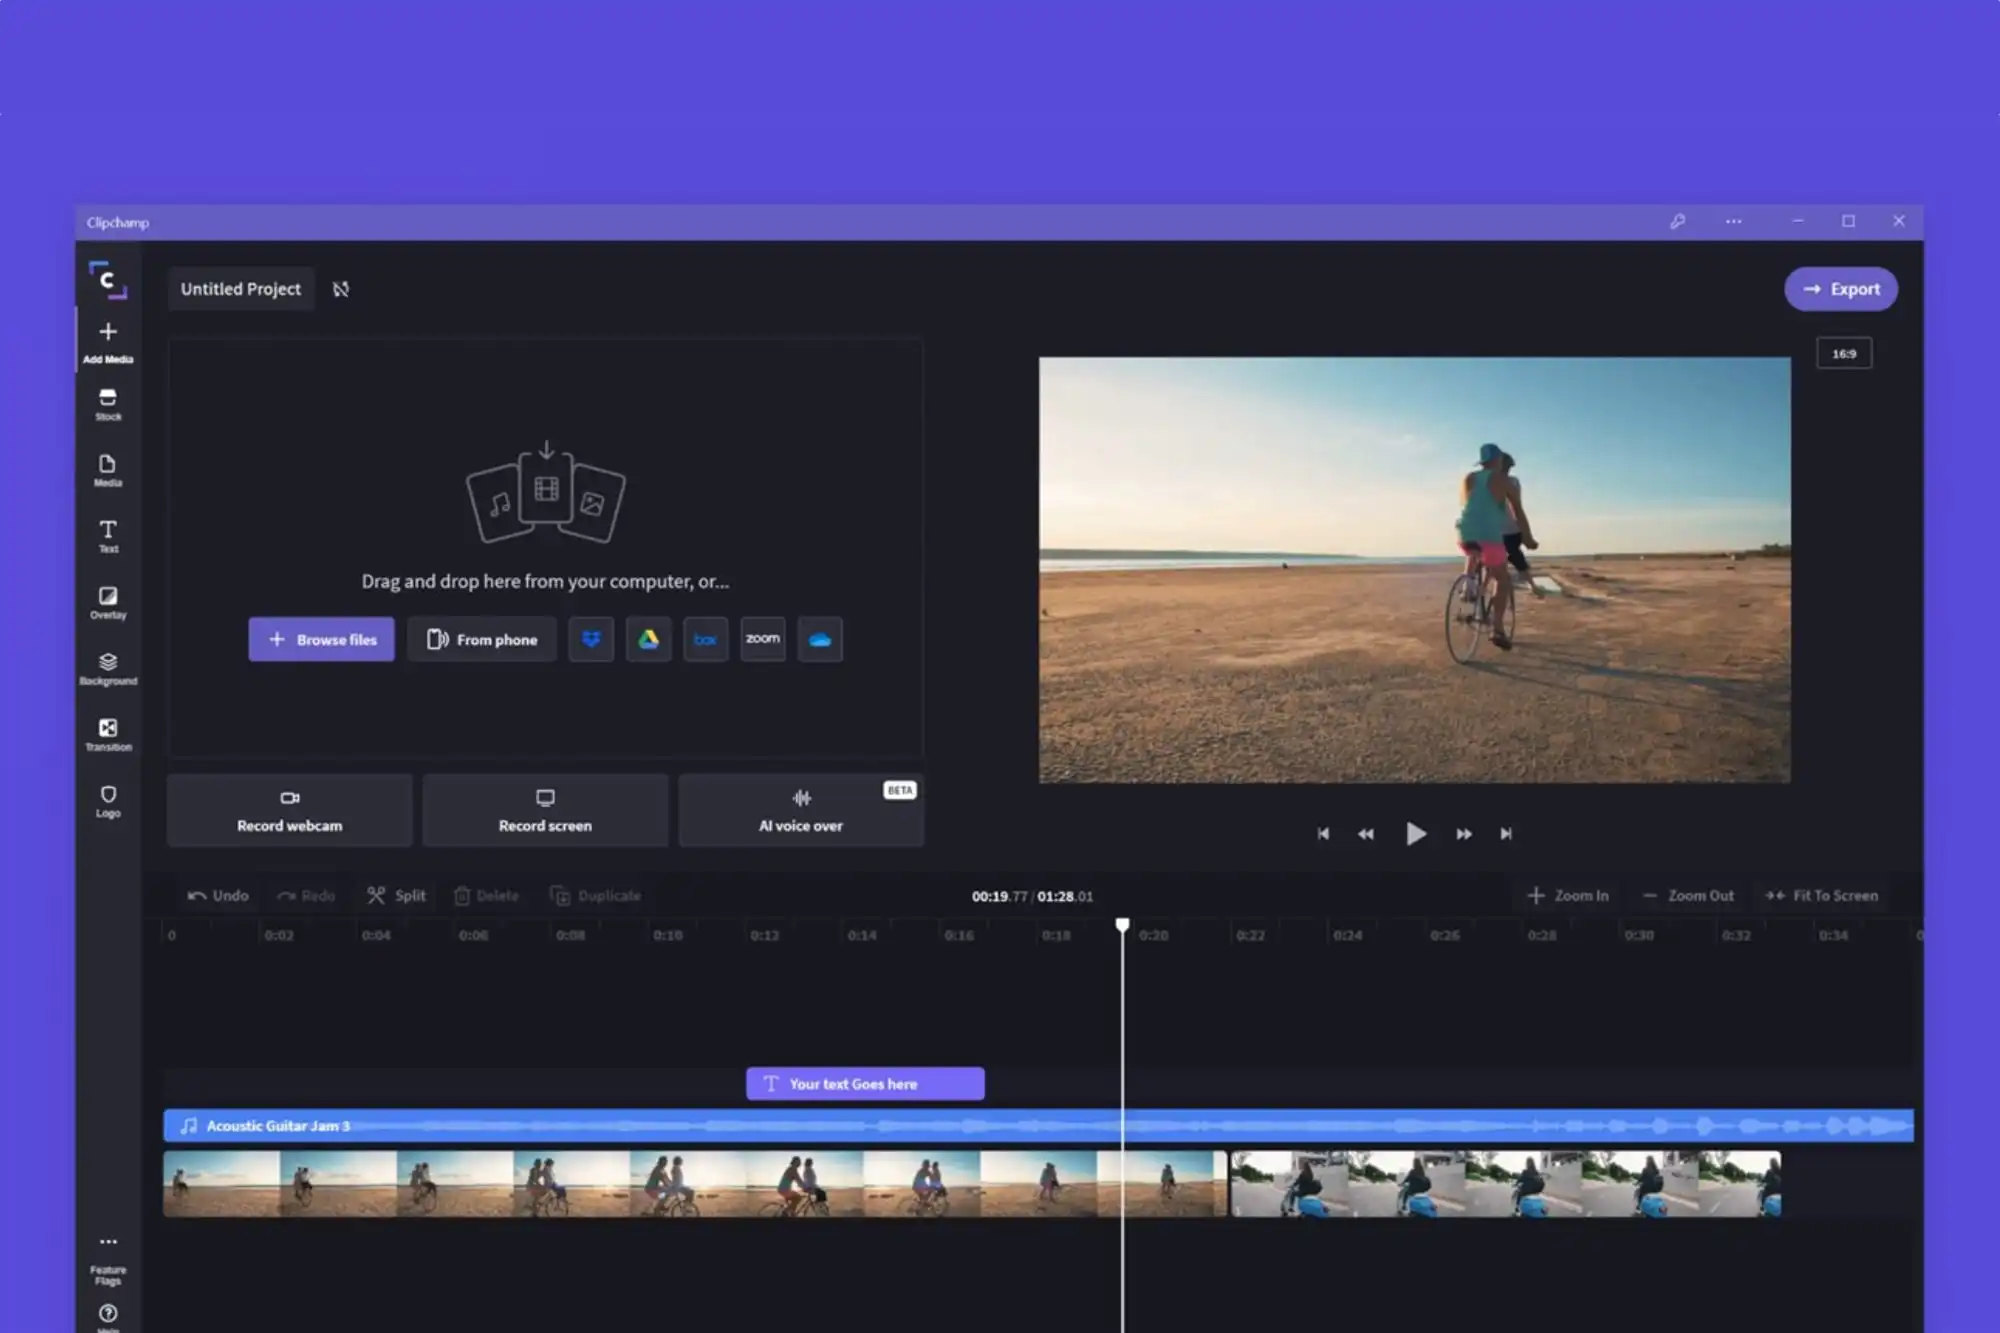The width and height of the screenshot is (2000, 1333).
Task: Open the 16:9 aspect ratio selector
Action: coord(1844,353)
